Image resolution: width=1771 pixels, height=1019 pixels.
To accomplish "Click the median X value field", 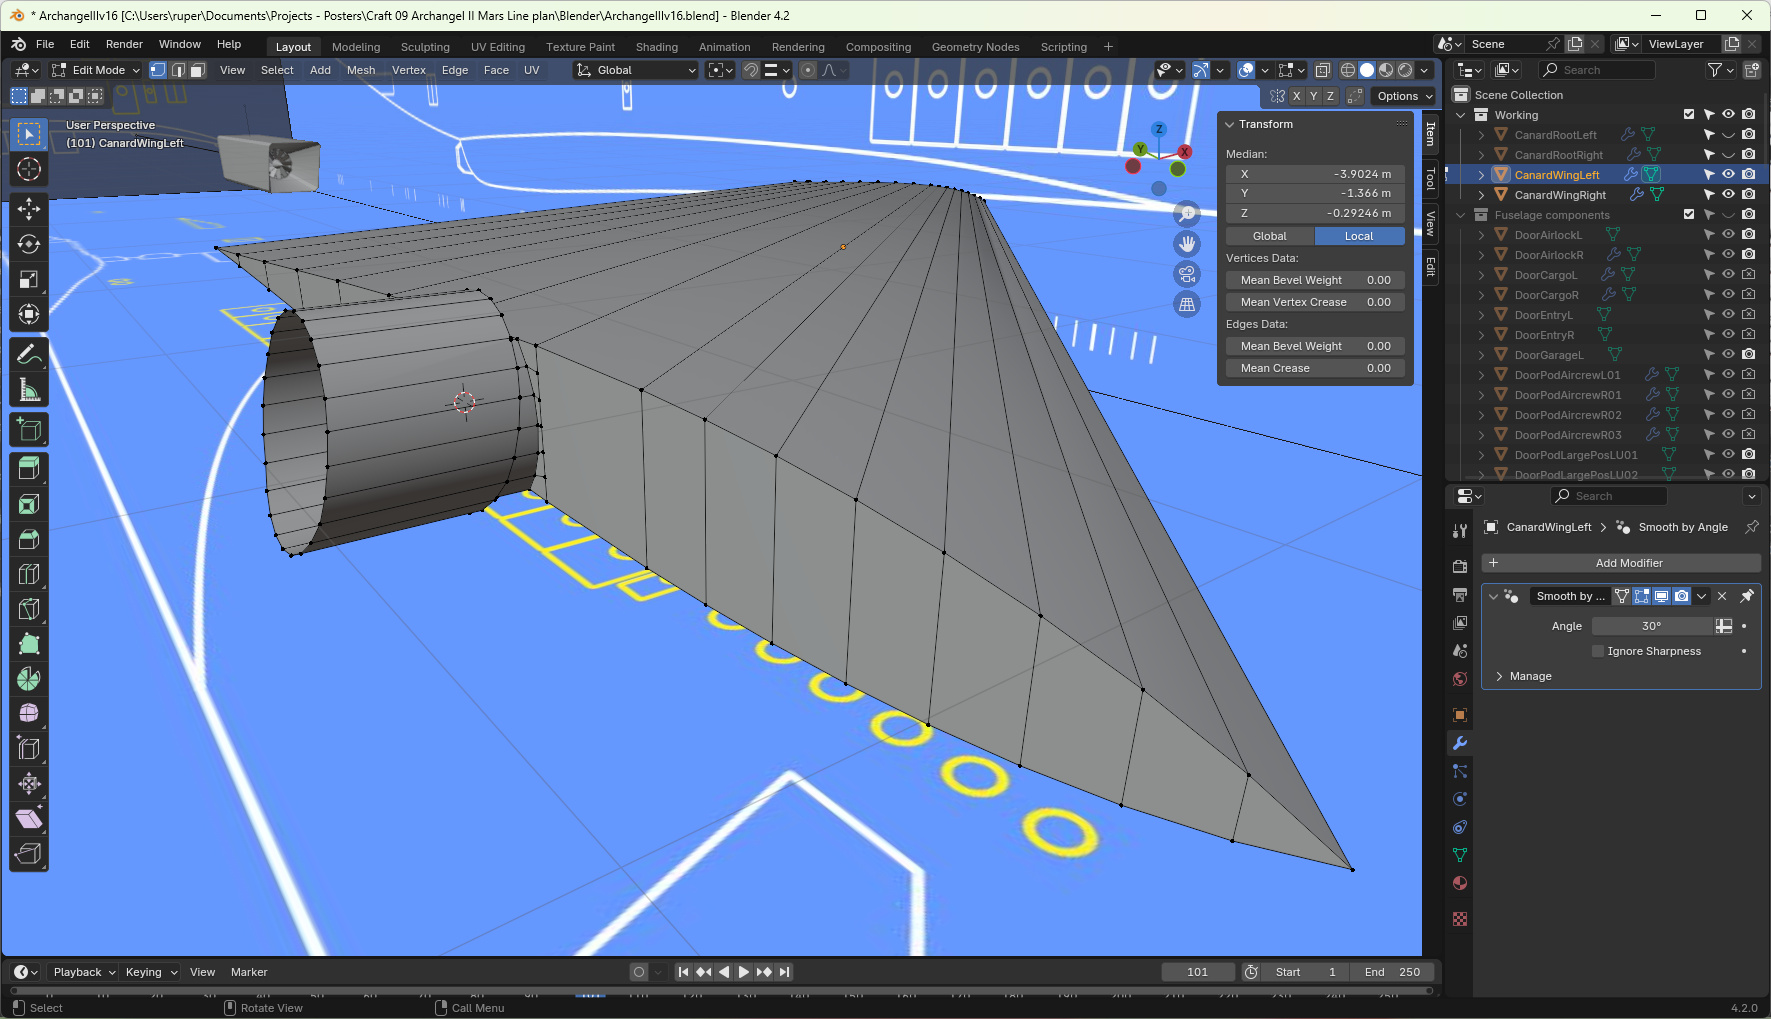I will tap(1315, 174).
